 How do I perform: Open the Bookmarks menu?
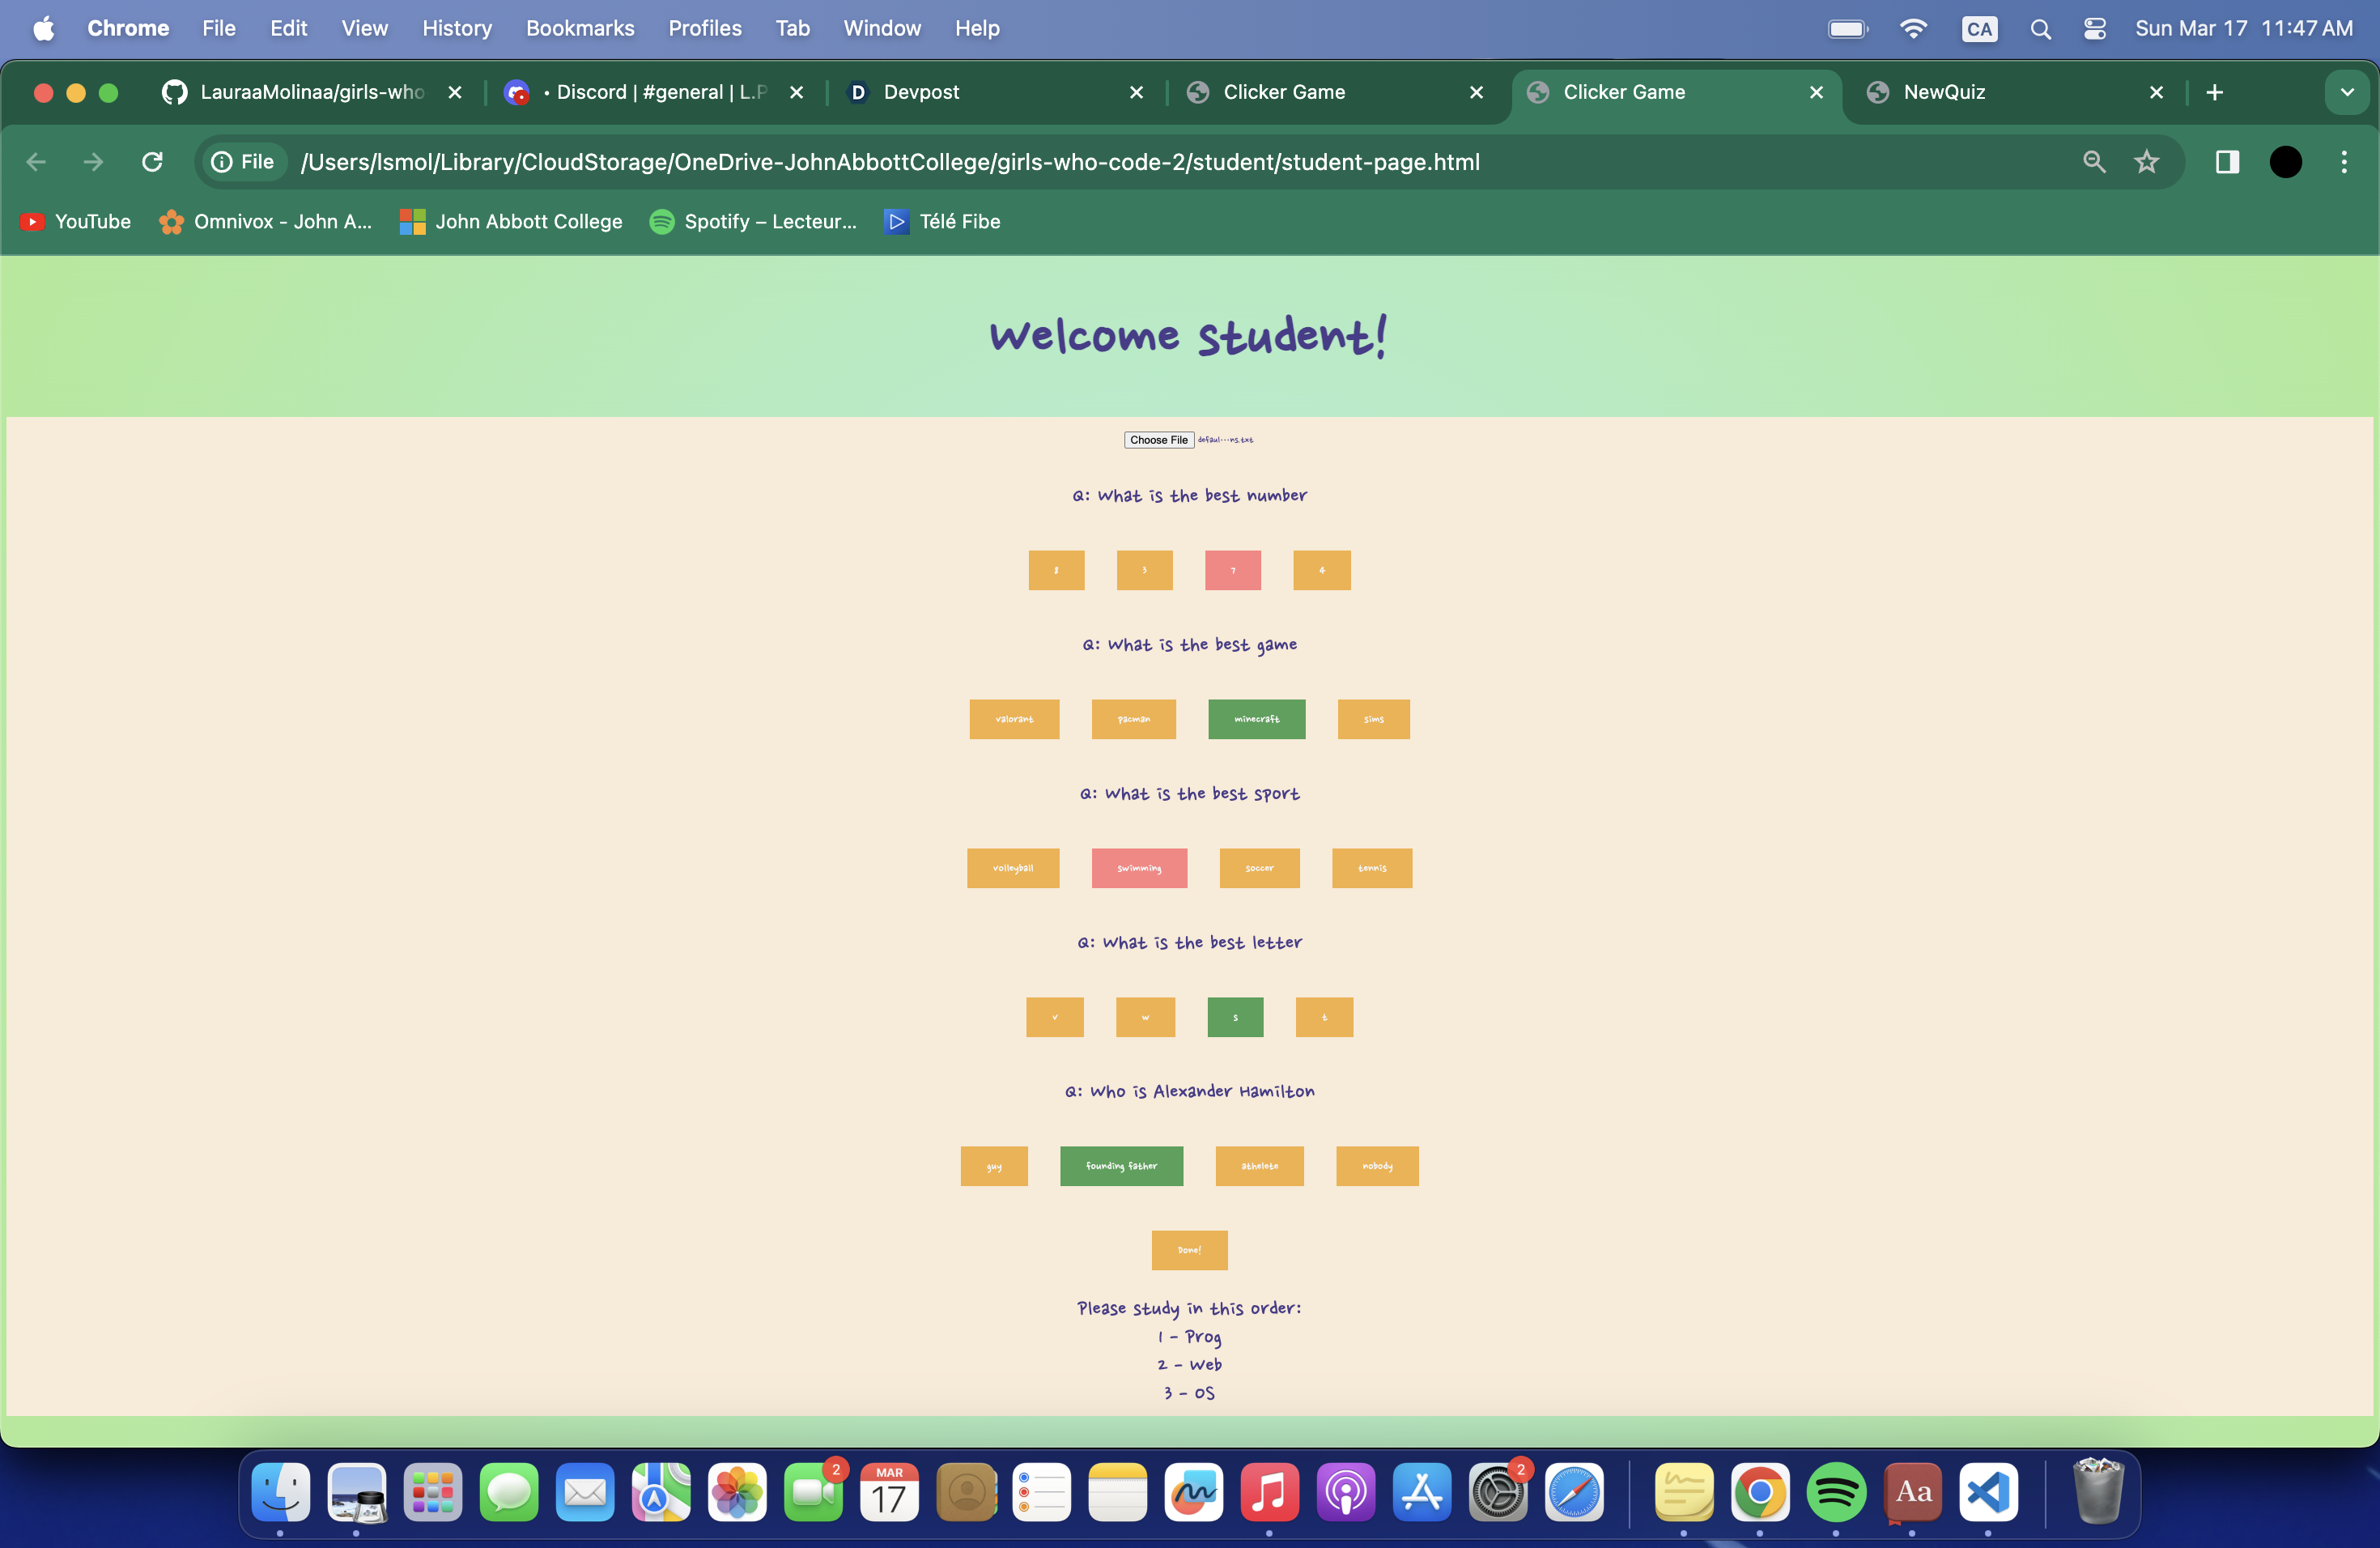[x=580, y=28]
